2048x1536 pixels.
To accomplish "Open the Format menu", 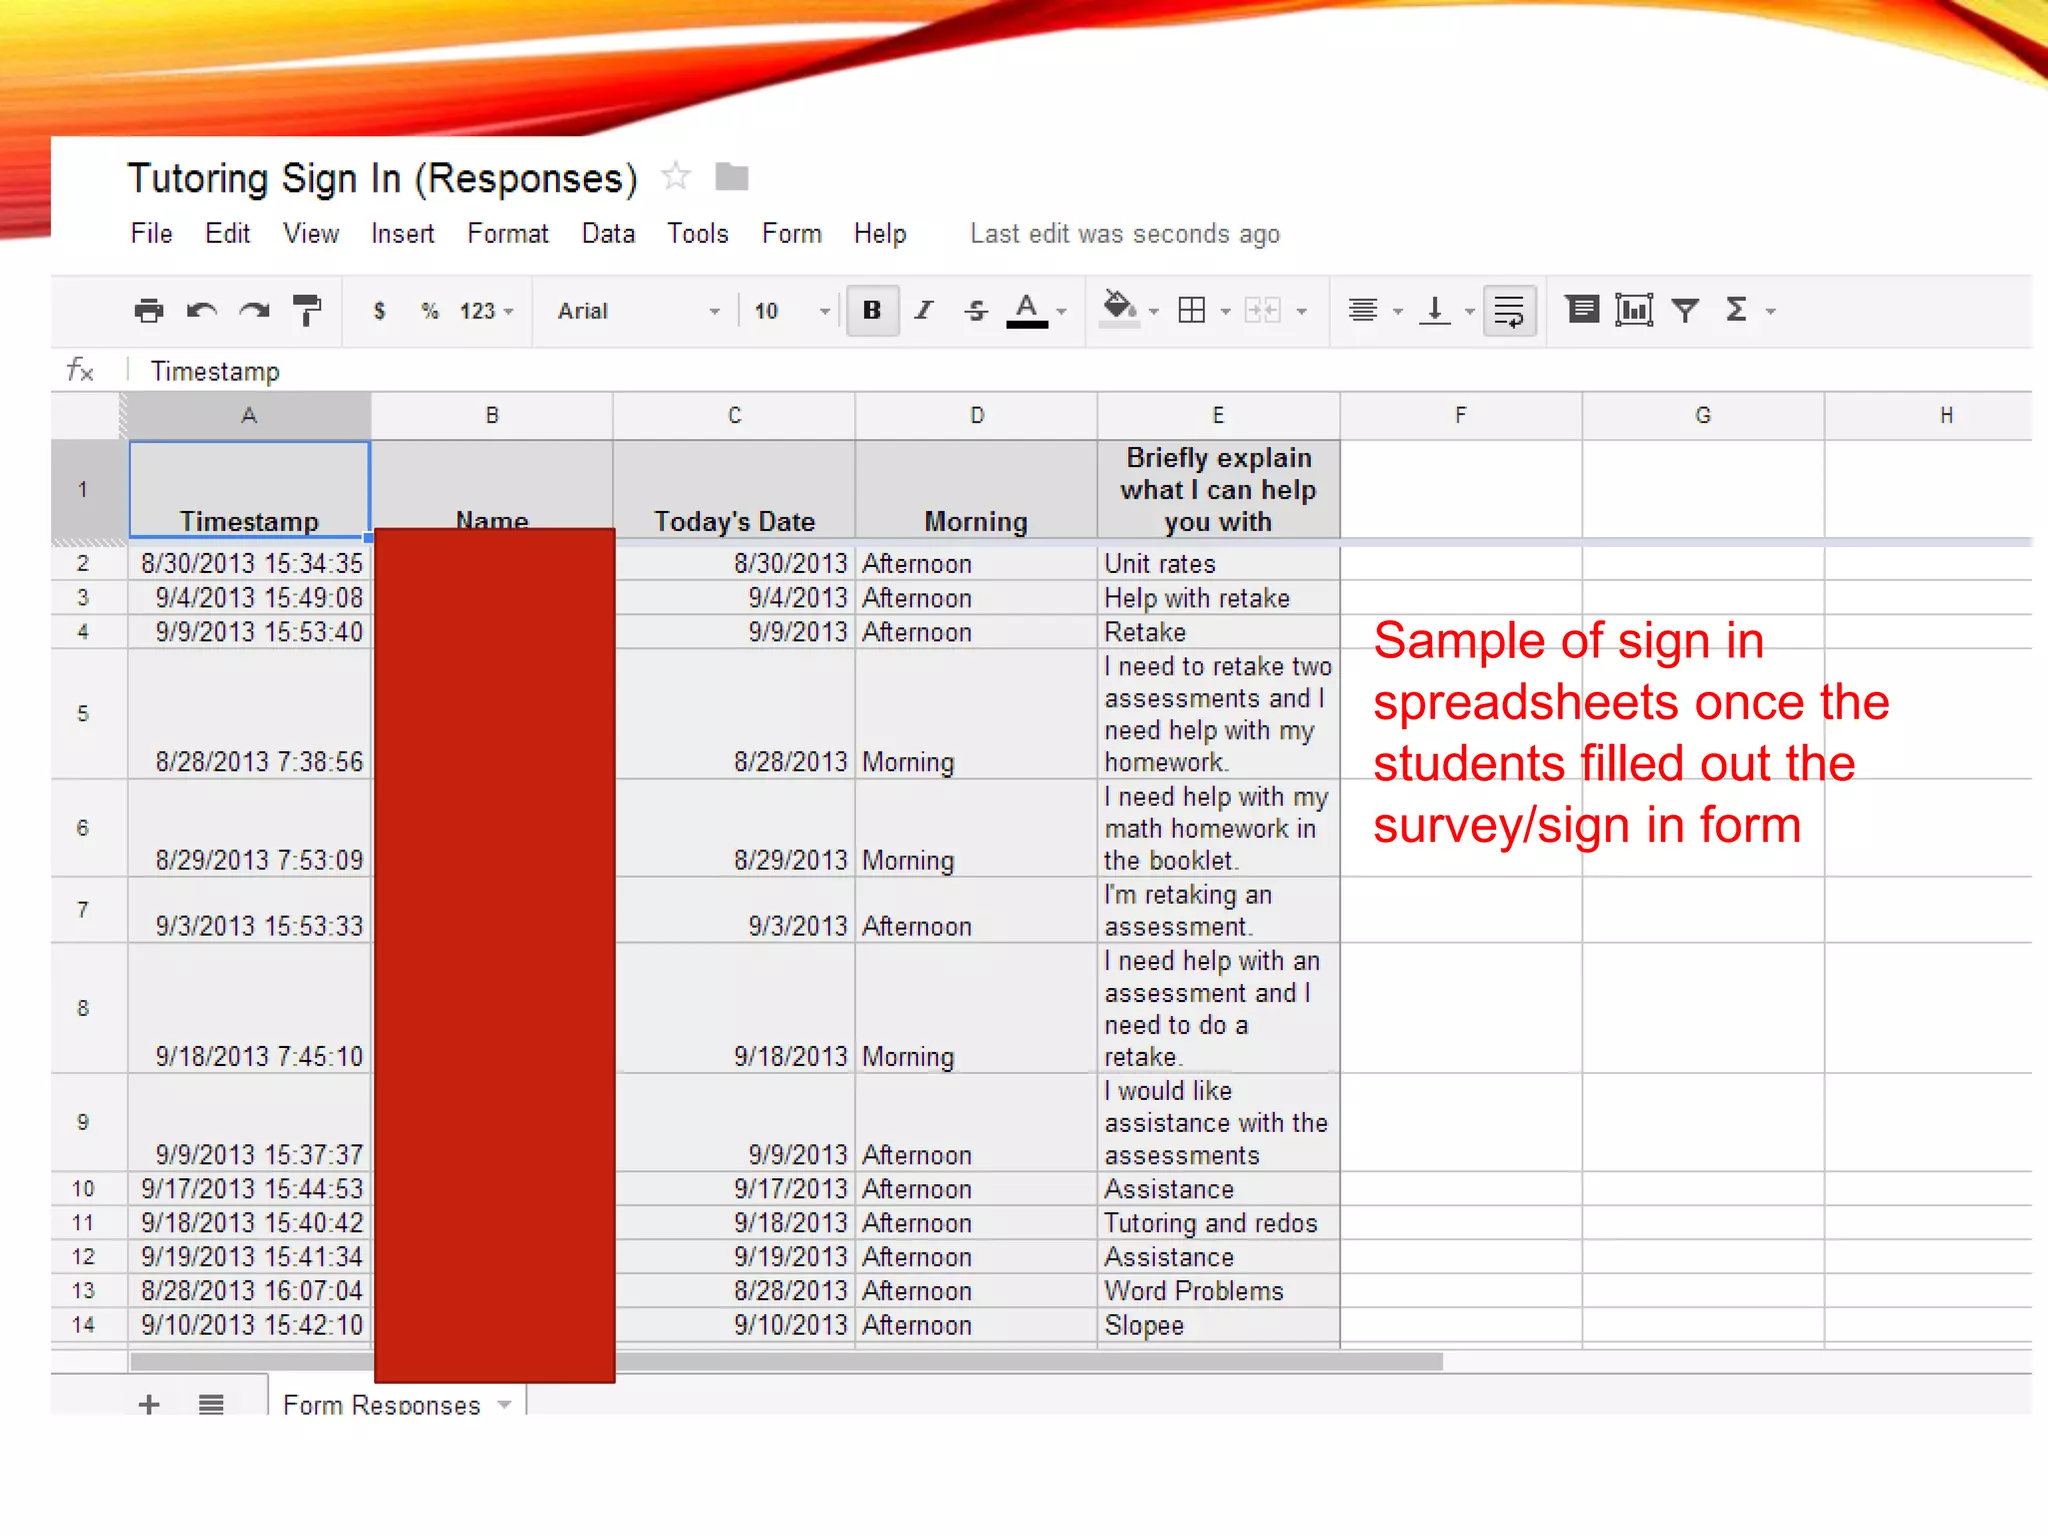I will (508, 234).
